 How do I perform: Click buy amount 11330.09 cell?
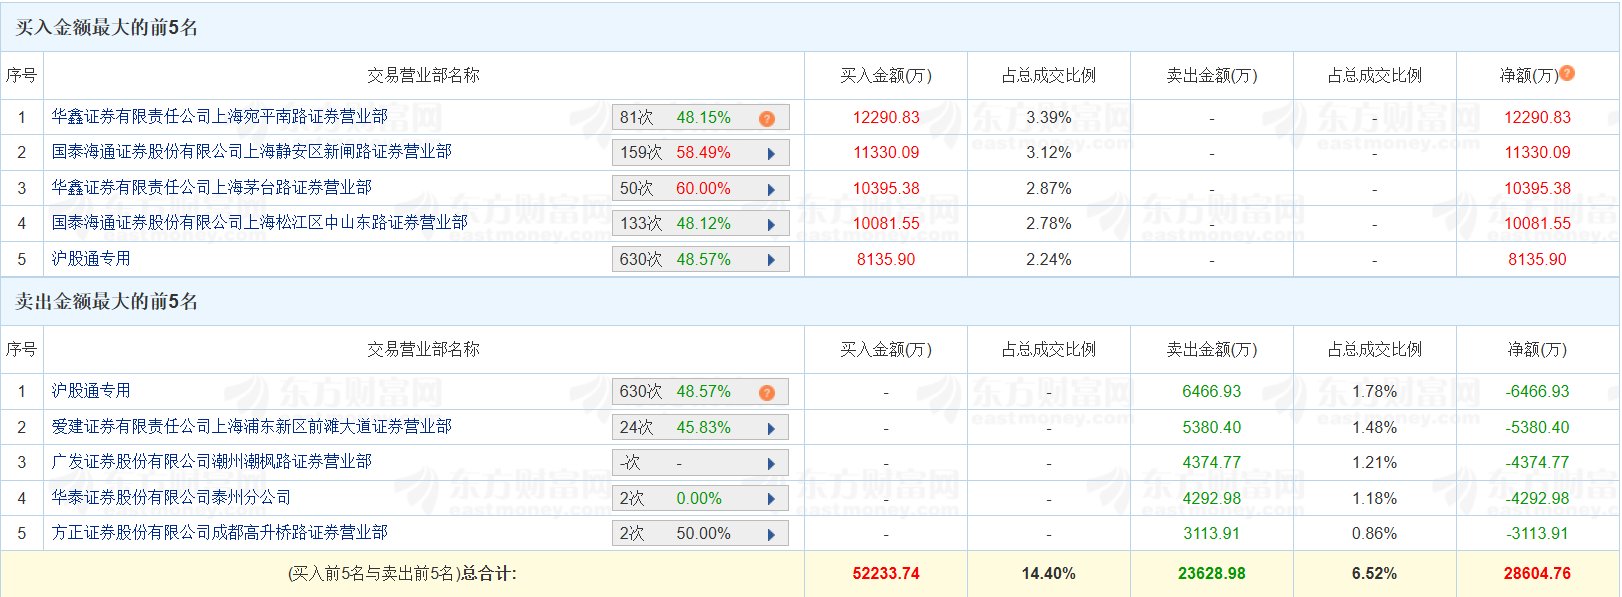click(x=886, y=153)
